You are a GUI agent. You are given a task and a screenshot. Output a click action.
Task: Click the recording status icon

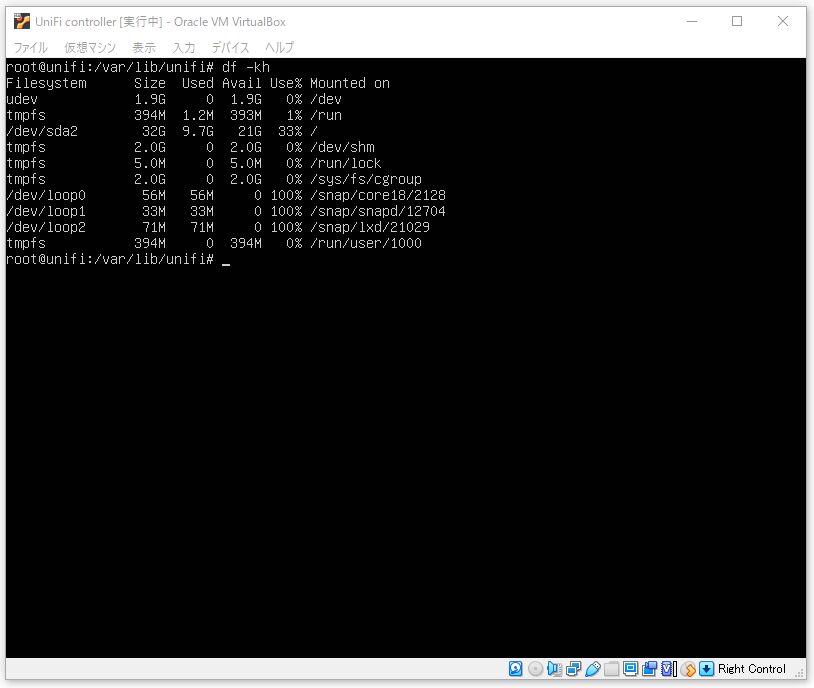(x=649, y=669)
